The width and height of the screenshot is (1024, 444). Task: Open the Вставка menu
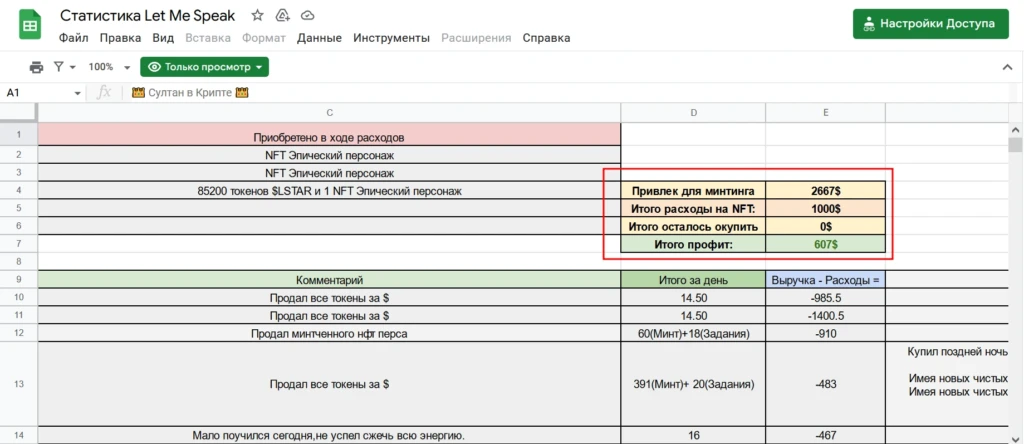(208, 38)
